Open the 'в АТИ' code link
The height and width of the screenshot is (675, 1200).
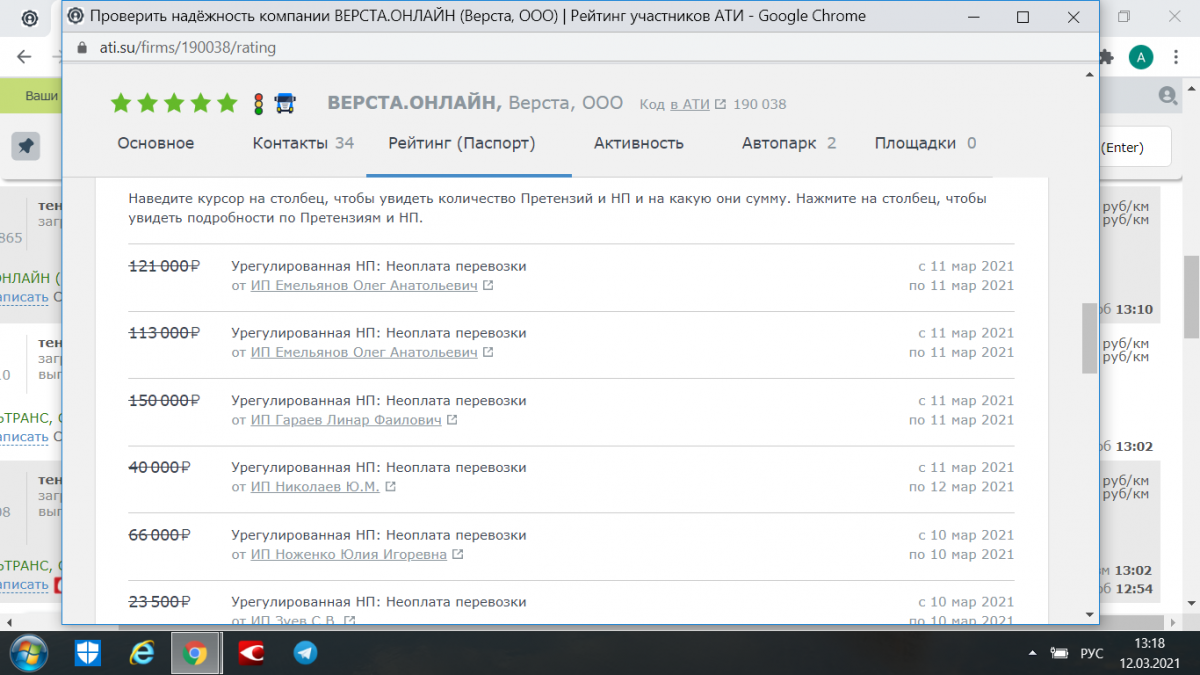coord(690,104)
